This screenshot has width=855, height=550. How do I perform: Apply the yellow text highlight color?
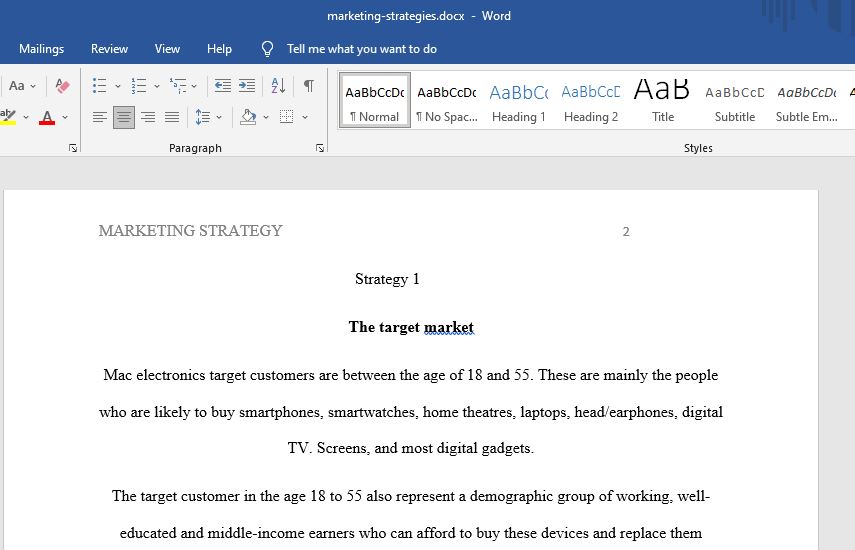pyautogui.click(x=8, y=117)
